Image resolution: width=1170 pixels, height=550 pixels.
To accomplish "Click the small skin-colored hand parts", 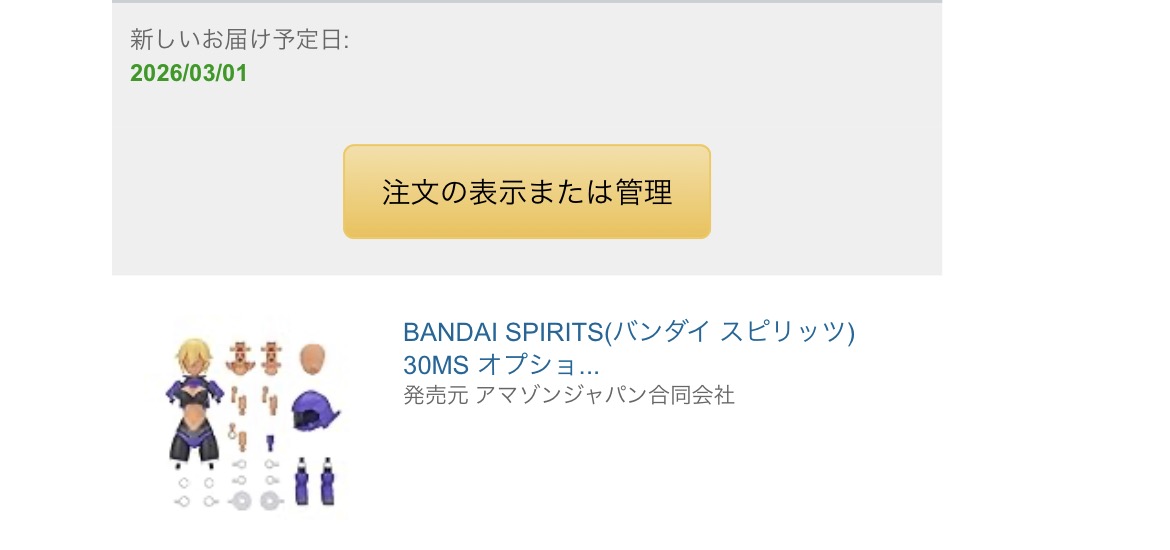I will pos(238,405).
